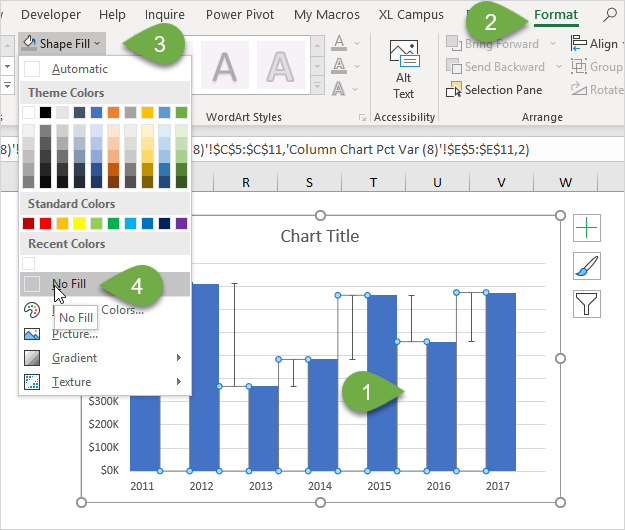Image resolution: width=625 pixels, height=530 pixels.
Task: Click the Gradient fill icon
Action: (x=32, y=358)
